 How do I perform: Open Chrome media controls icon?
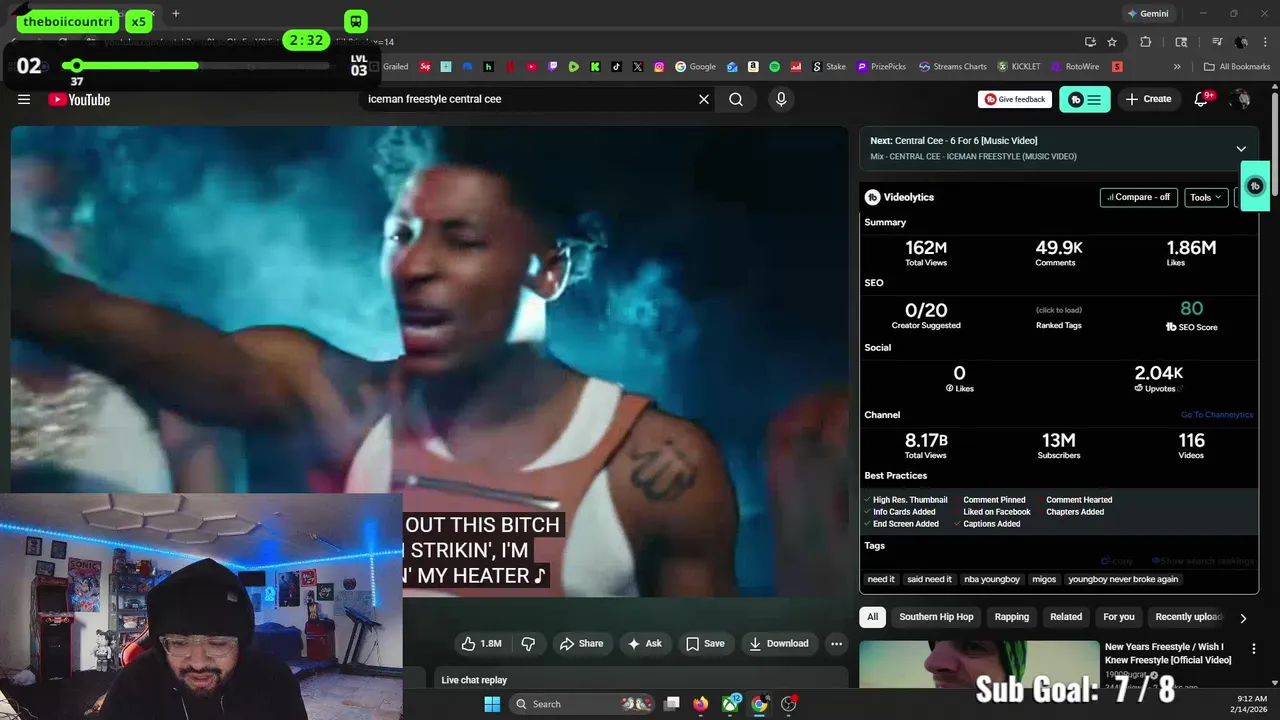pyautogui.click(x=1217, y=42)
